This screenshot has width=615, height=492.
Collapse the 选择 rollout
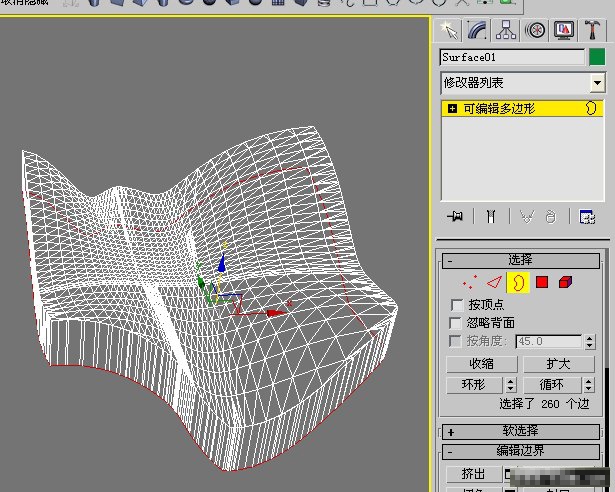point(521,260)
